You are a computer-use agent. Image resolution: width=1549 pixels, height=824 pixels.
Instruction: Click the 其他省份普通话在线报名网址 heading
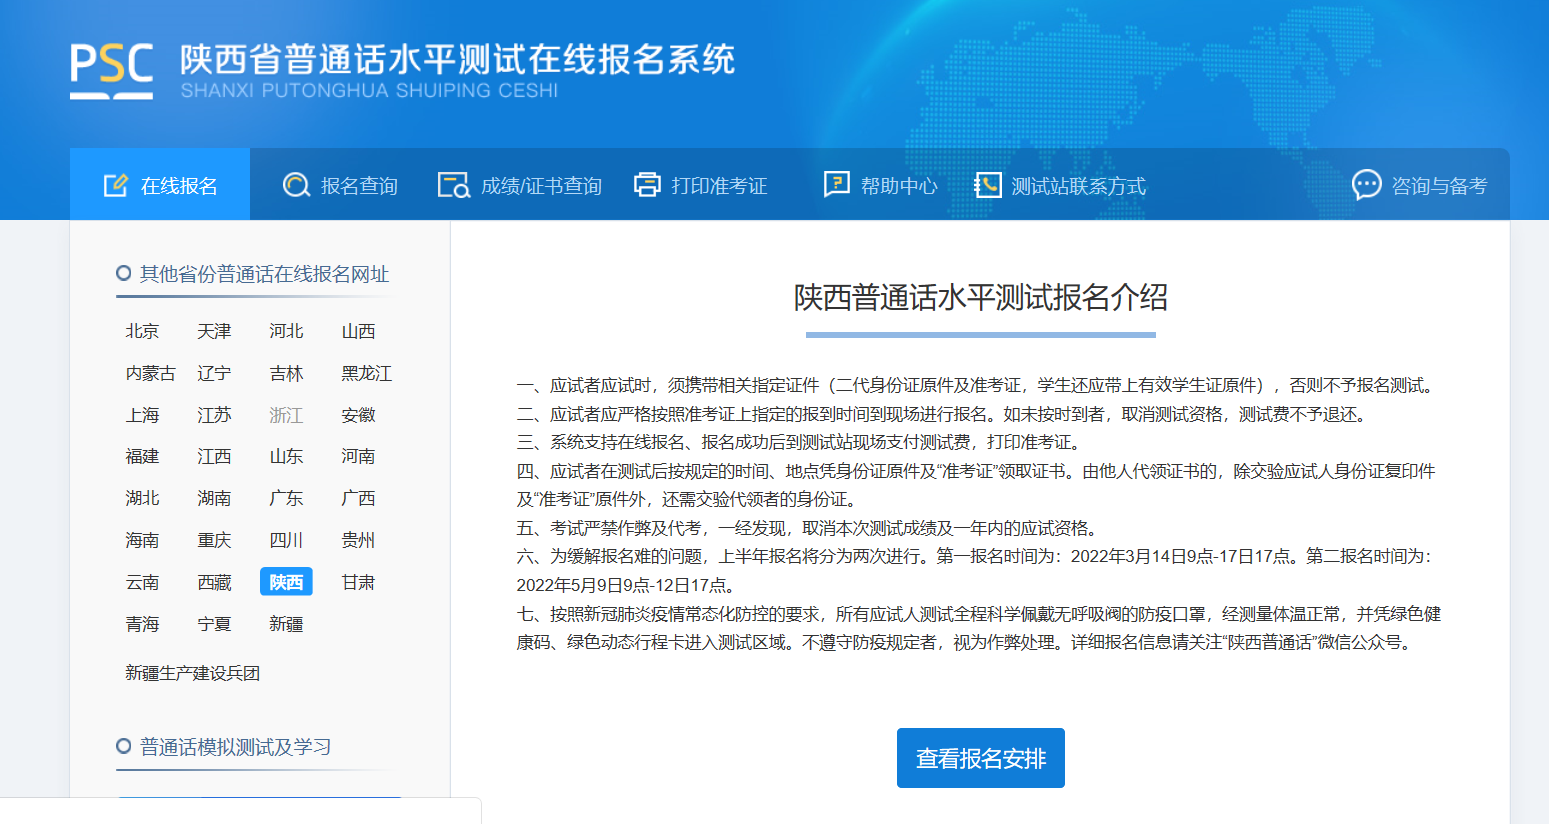[x=264, y=274]
